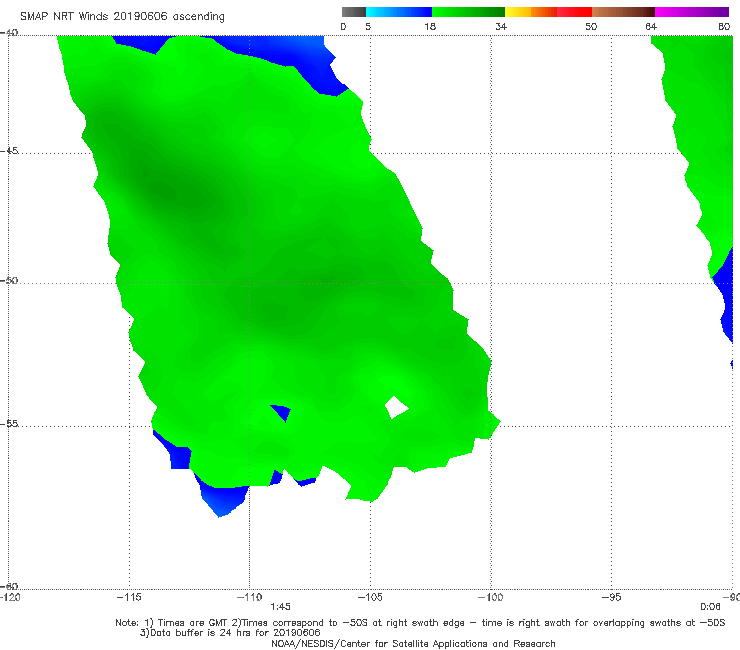Click the color bar label "80"
This screenshot has height=650, width=740.
pyautogui.click(x=724, y=26)
